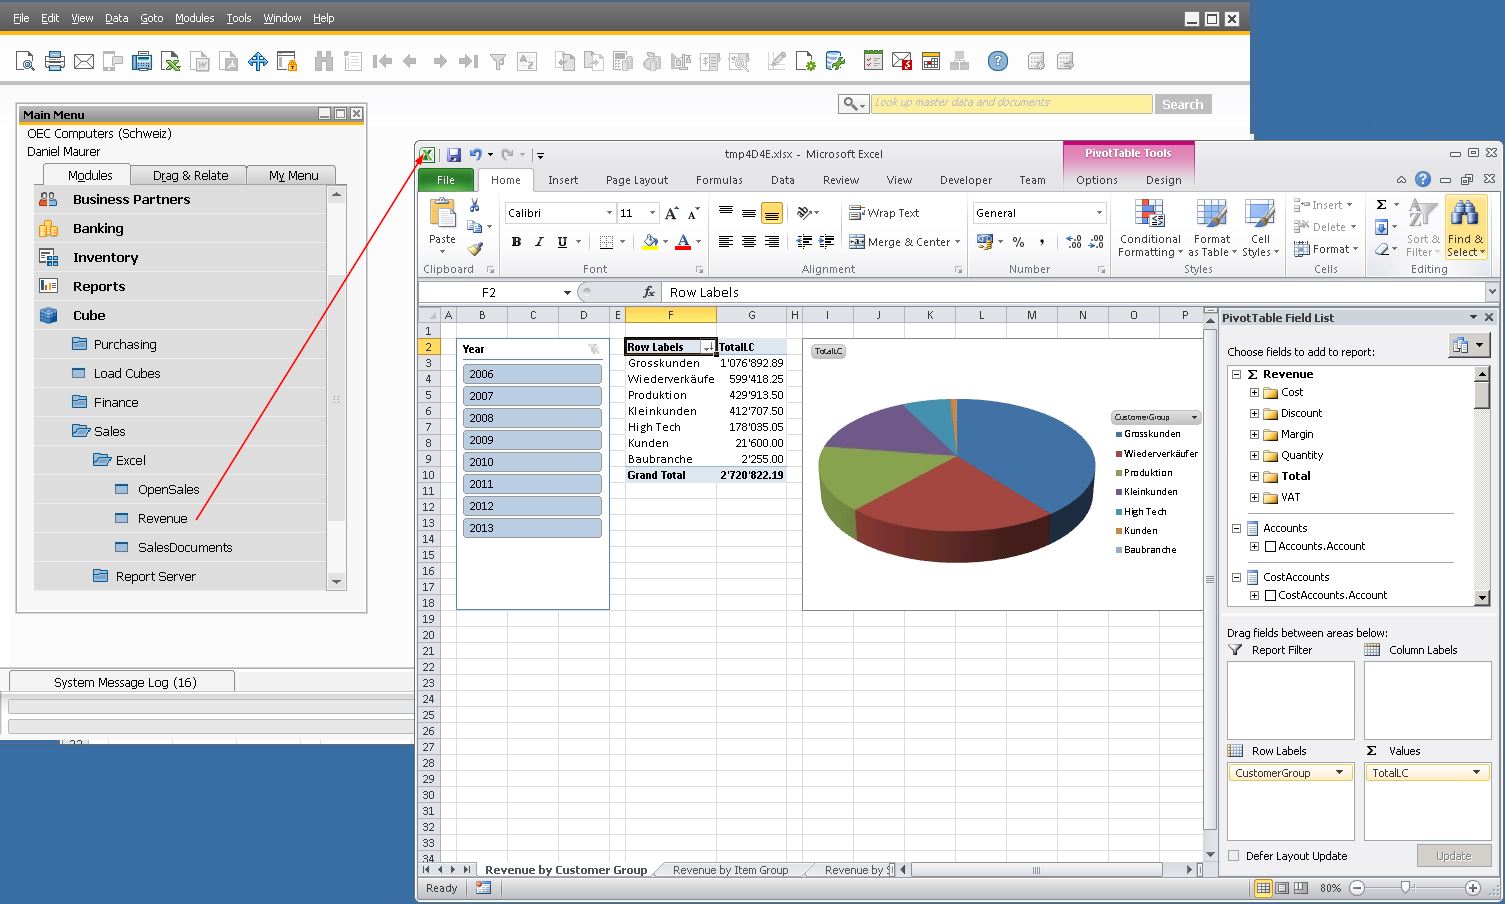The height and width of the screenshot is (904, 1505).
Task: Toggle Wrap Text in Excel
Action: pyautogui.click(x=884, y=213)
